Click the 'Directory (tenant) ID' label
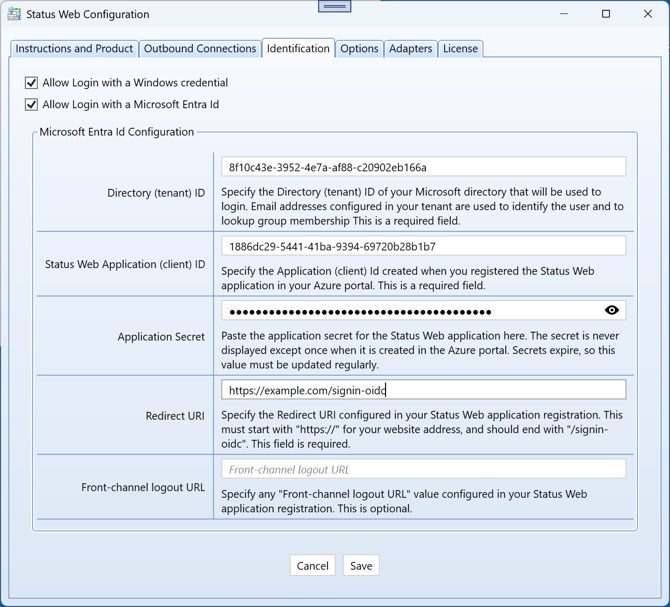The image size is (670, 607). 156,193
